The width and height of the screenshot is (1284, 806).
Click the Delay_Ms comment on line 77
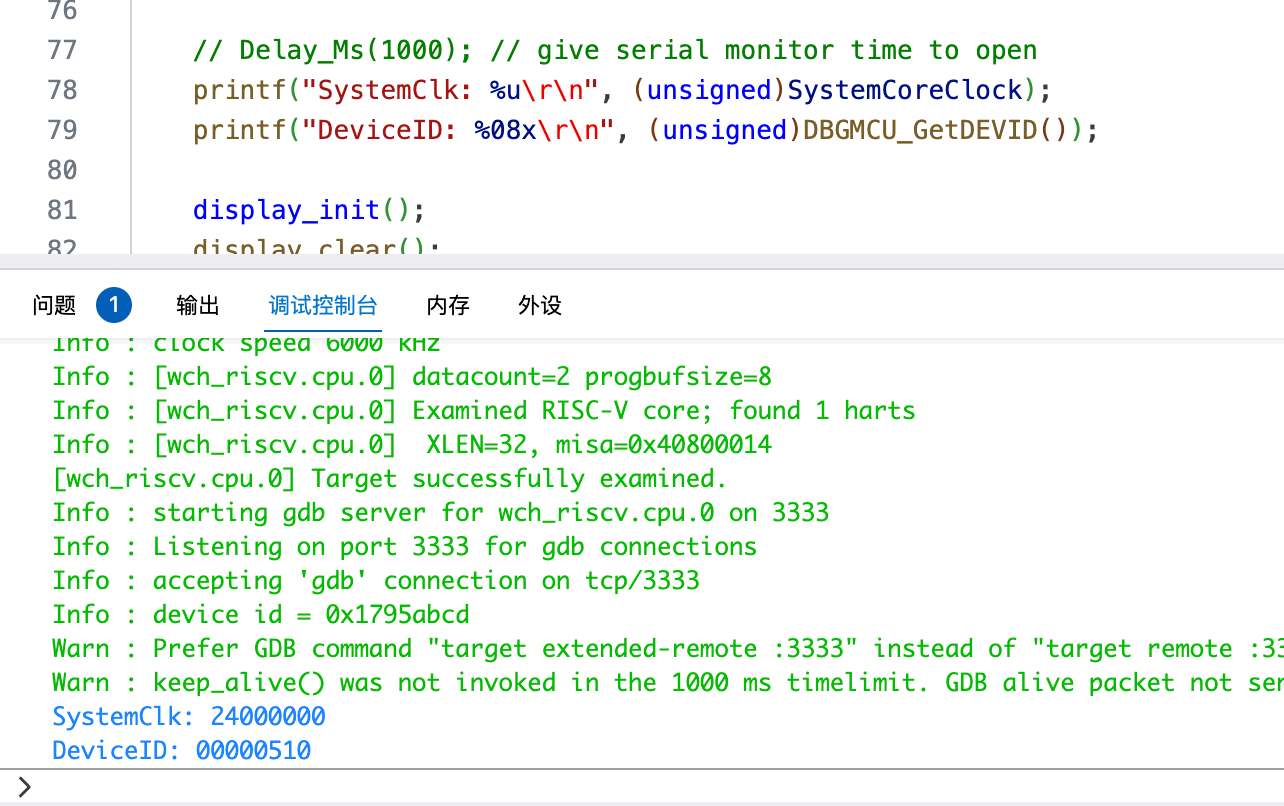(615, 50)
